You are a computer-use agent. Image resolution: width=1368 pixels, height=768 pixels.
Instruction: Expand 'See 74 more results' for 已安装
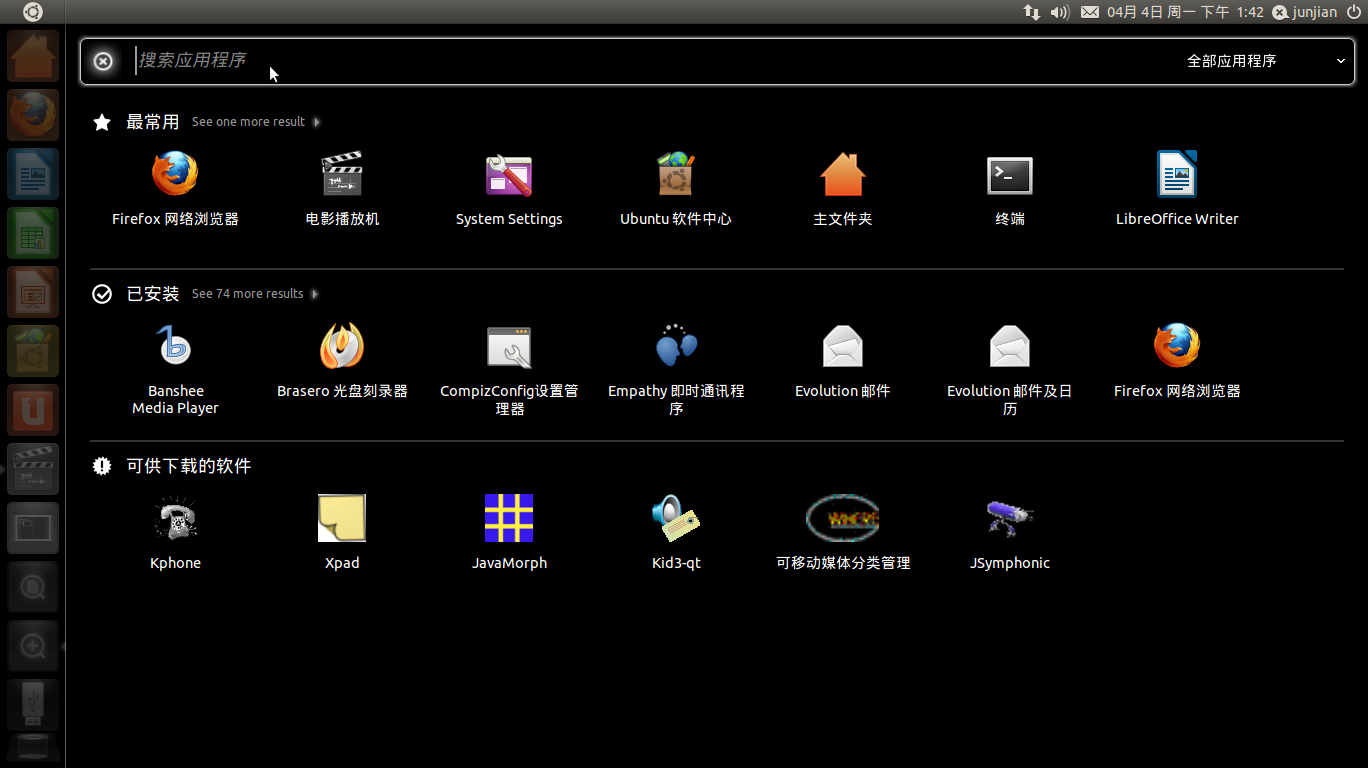256,294
